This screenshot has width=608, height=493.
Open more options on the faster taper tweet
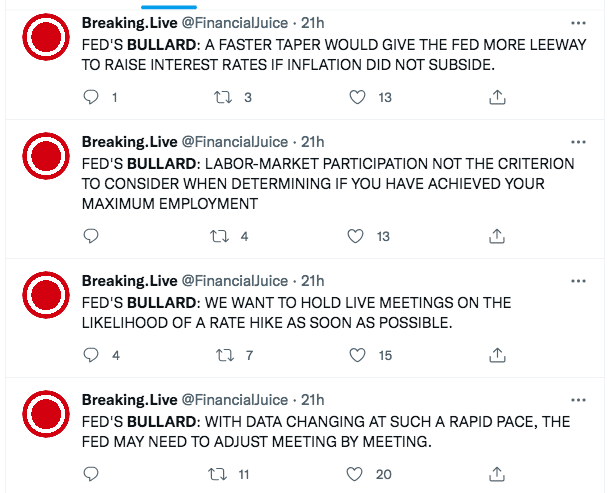click(x=574, y=22)
